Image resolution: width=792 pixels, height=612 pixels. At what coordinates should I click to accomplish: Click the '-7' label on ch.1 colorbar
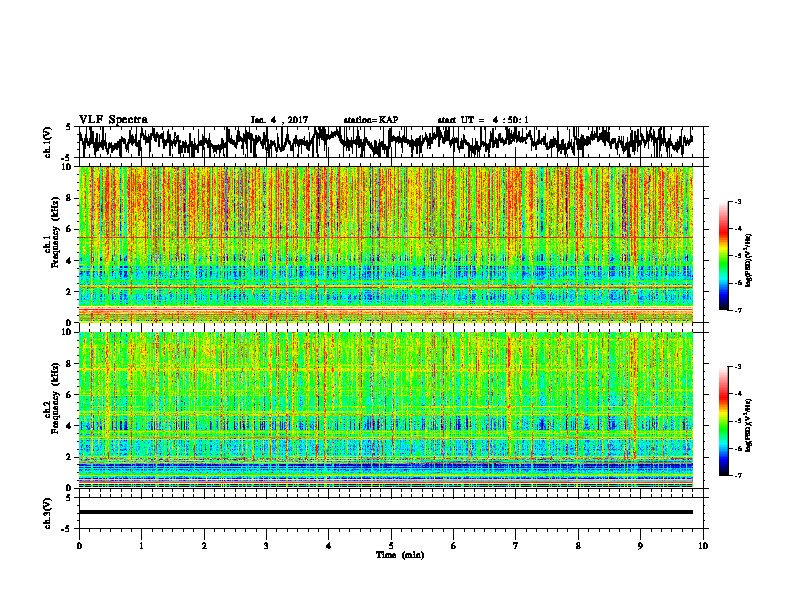[x=737, y=310]
